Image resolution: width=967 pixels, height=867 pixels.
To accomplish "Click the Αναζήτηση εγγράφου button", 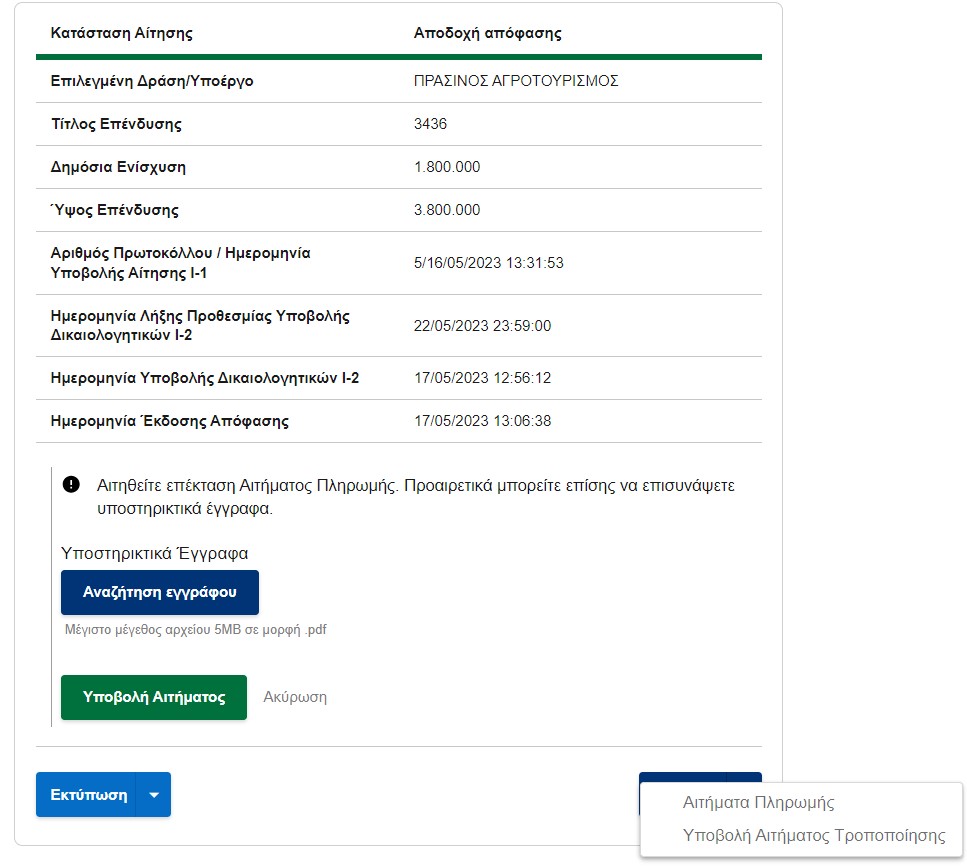I will click(160, 593).
